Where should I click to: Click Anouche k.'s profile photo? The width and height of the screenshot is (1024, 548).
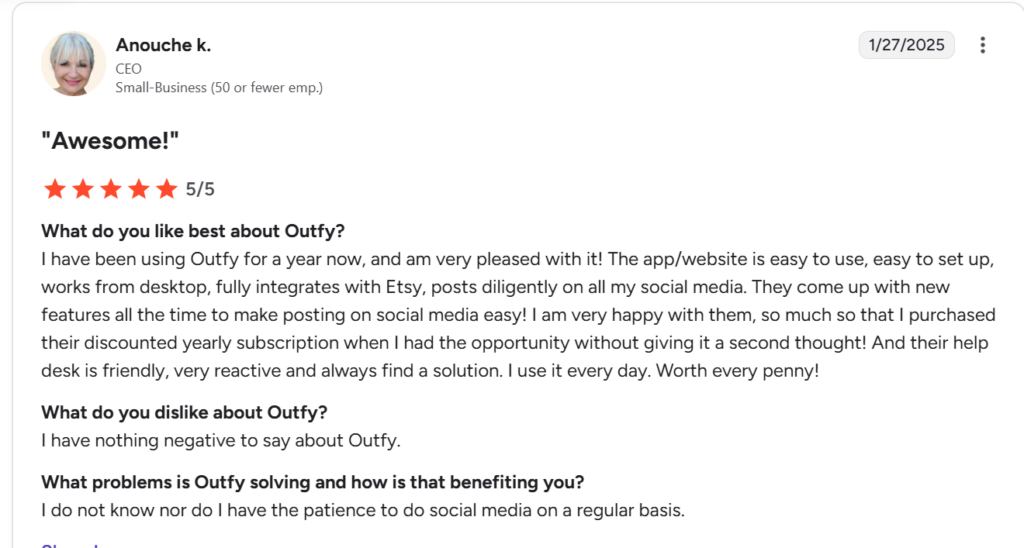click(73, 64)
